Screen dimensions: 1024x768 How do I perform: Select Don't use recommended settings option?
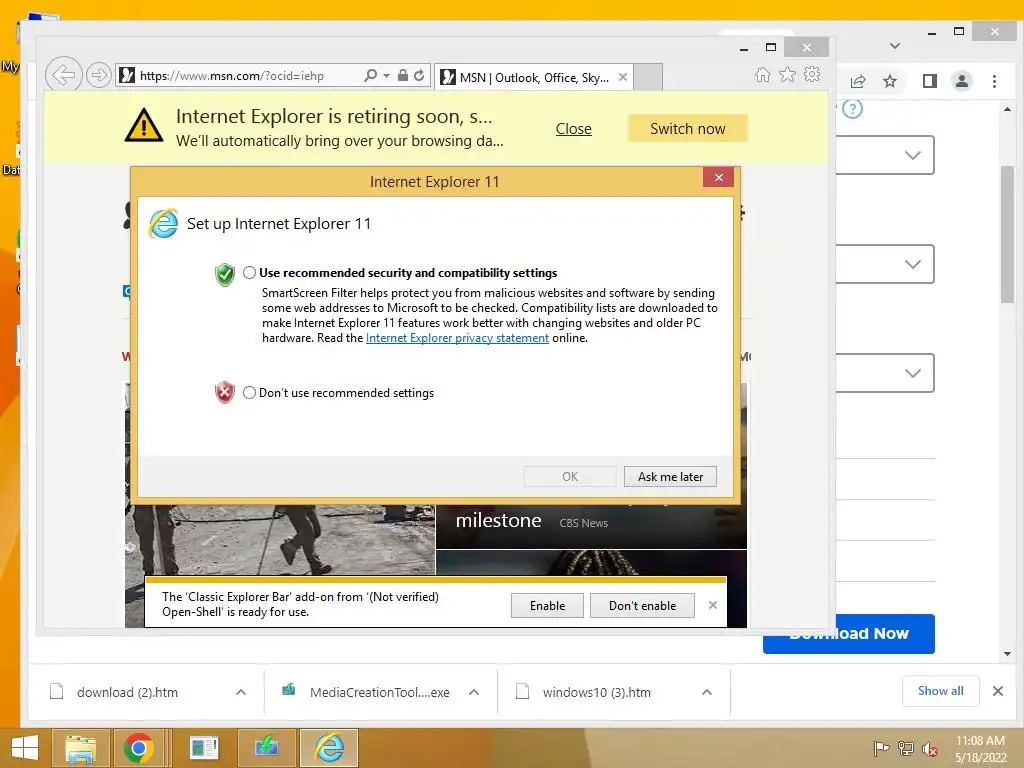click(249, 392)
